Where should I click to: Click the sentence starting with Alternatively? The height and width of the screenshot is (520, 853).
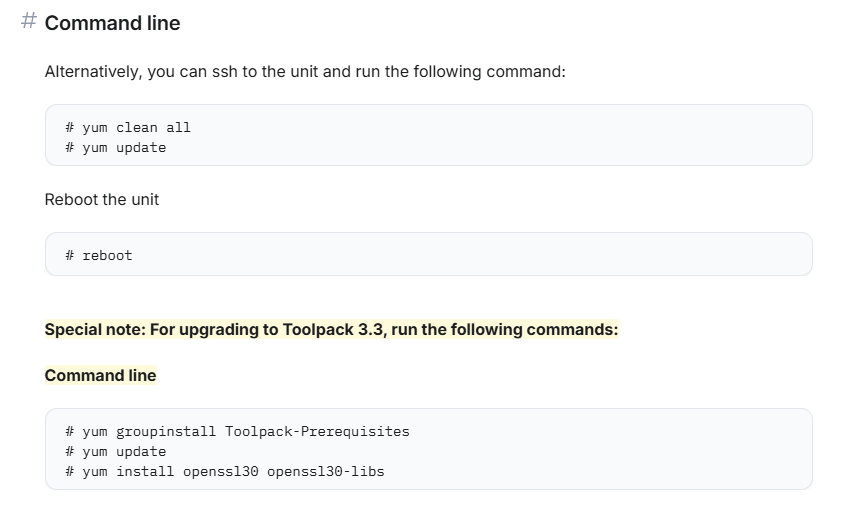pyautogui.click(x=305, y=73)
